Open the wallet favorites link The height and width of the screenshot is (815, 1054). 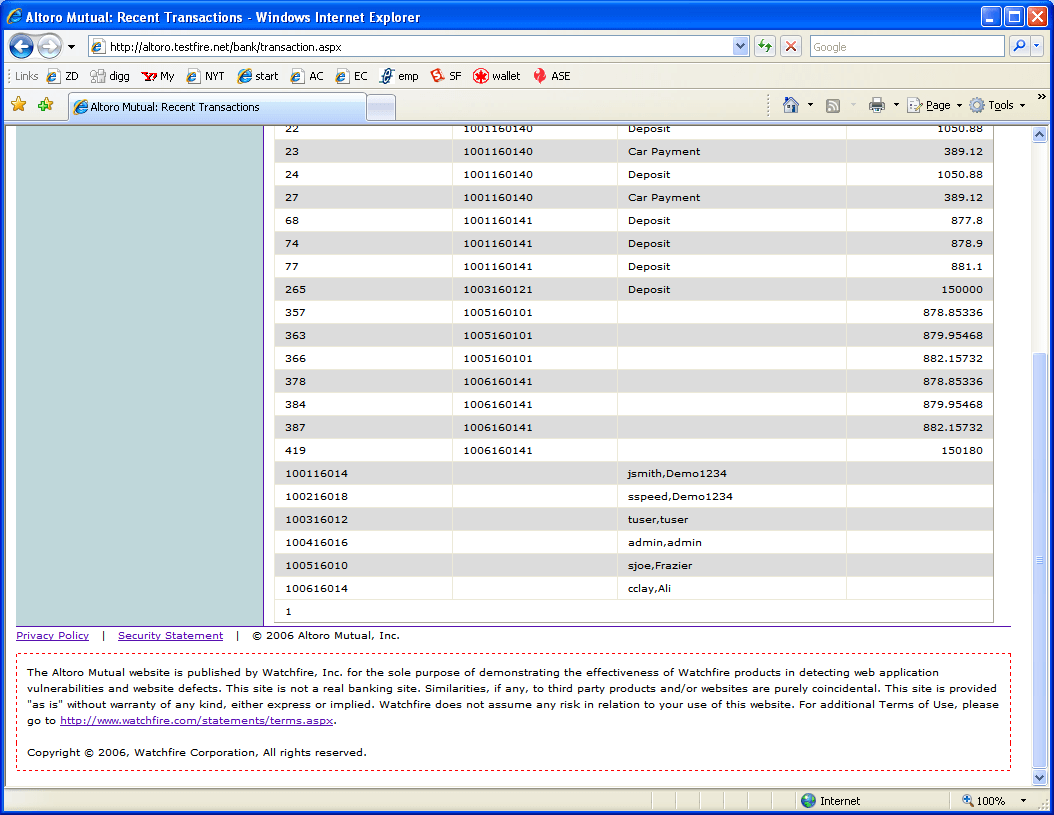[497, 76]
